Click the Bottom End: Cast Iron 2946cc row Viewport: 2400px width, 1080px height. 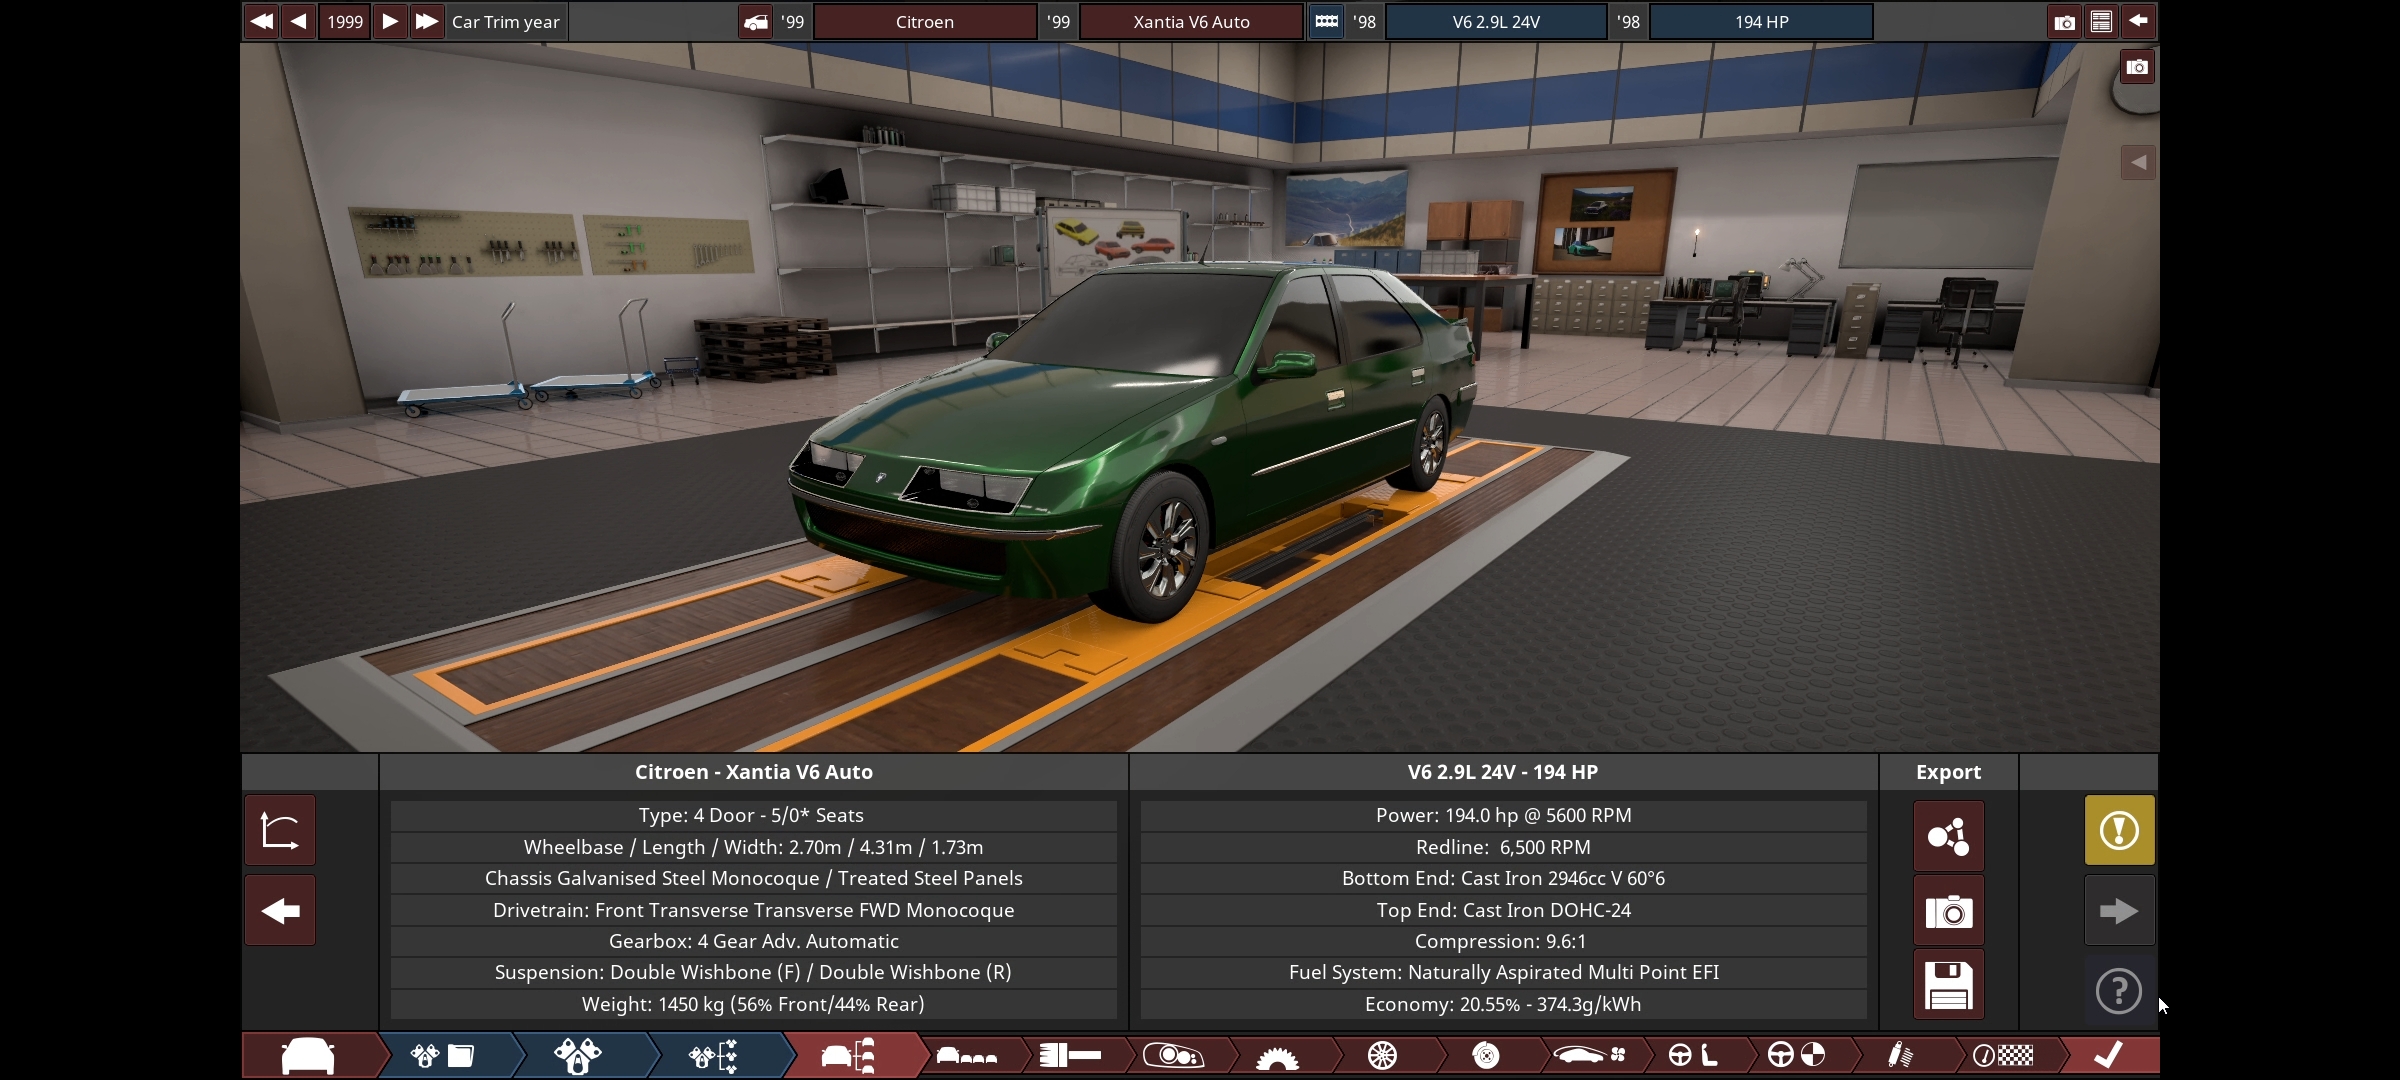pos(1503,878)
